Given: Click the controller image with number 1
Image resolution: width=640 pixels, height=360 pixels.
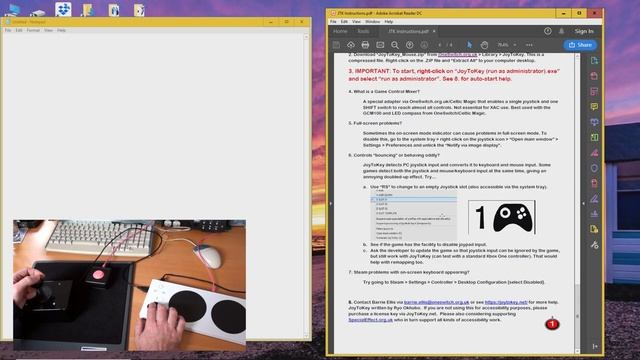Looking at the screenshot, I should 502,217.
